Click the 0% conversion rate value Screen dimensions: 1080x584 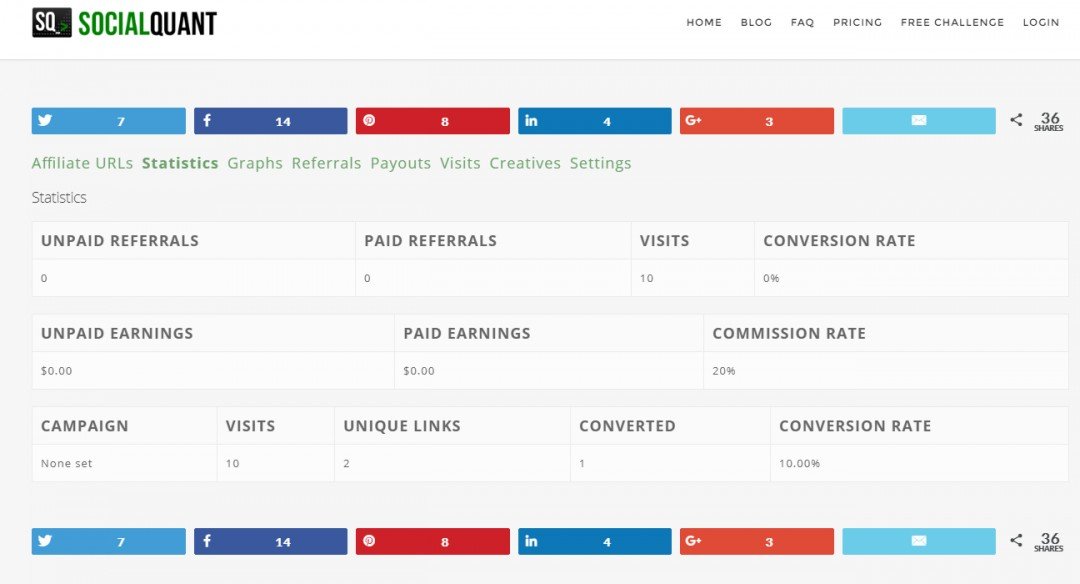[x=771, y=278]
